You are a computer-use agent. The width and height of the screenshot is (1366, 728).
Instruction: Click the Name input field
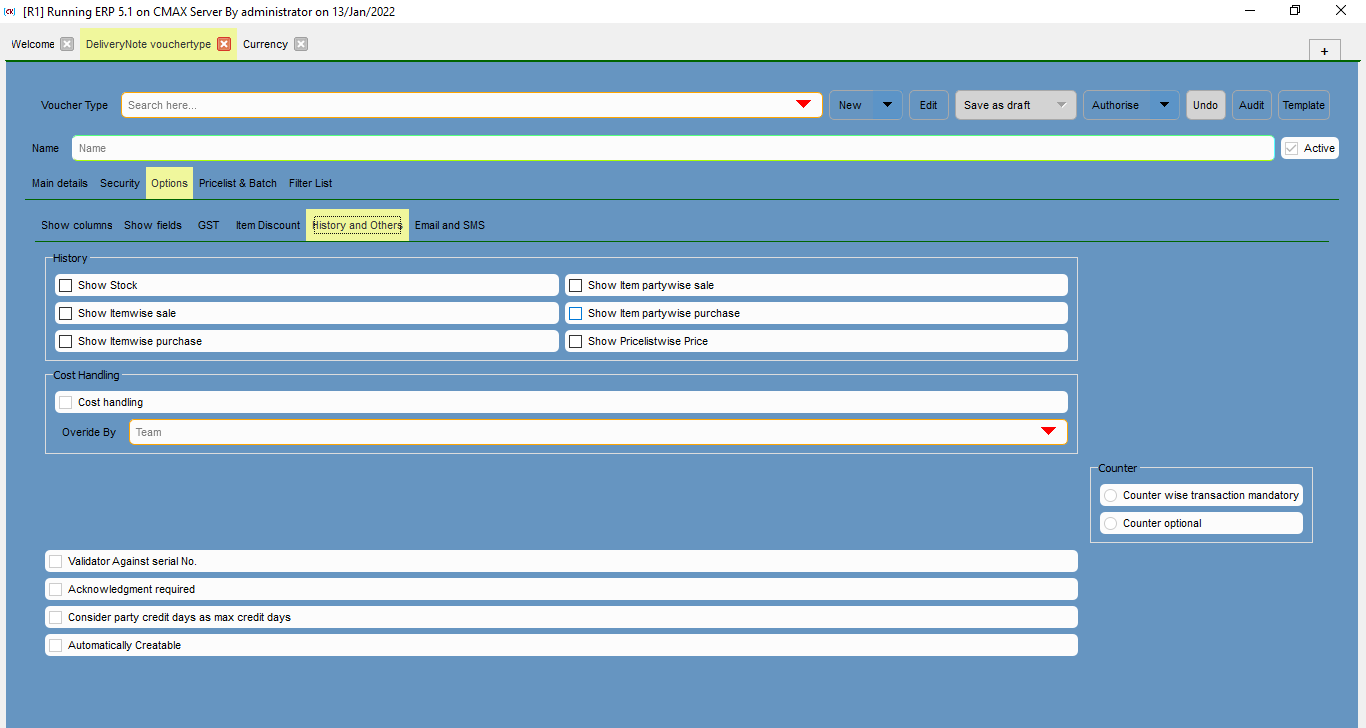tap(673, 148)
